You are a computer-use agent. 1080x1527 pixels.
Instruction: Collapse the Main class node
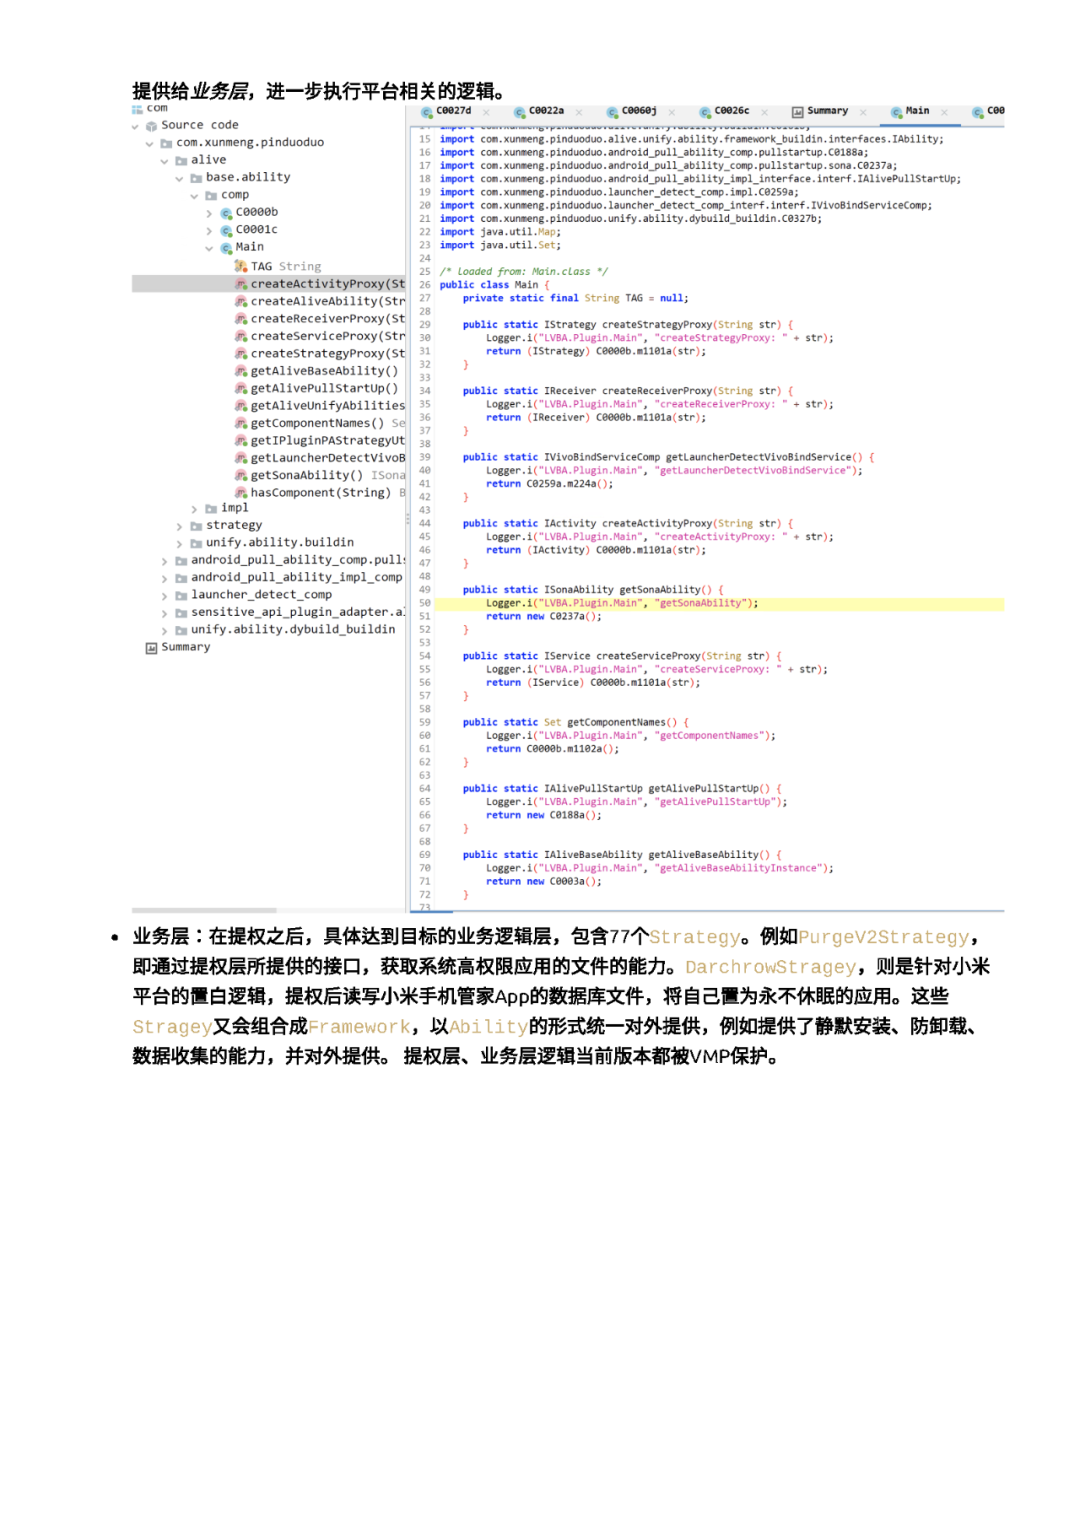[x=209, y=247]
